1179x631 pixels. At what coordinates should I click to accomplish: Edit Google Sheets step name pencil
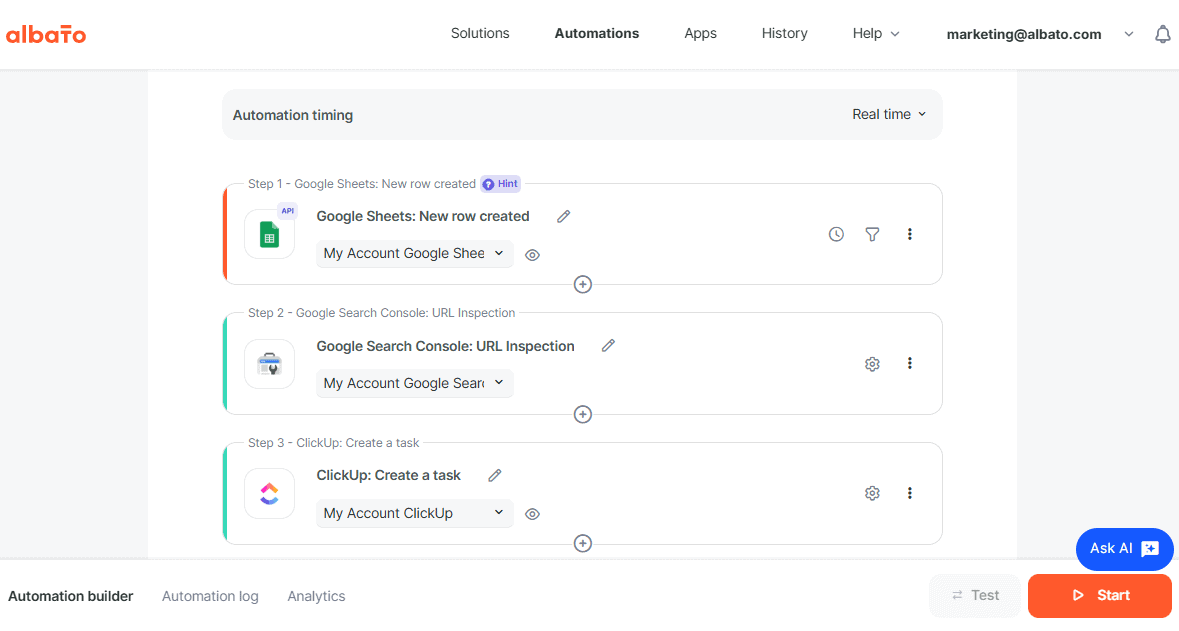coord(563,217)
